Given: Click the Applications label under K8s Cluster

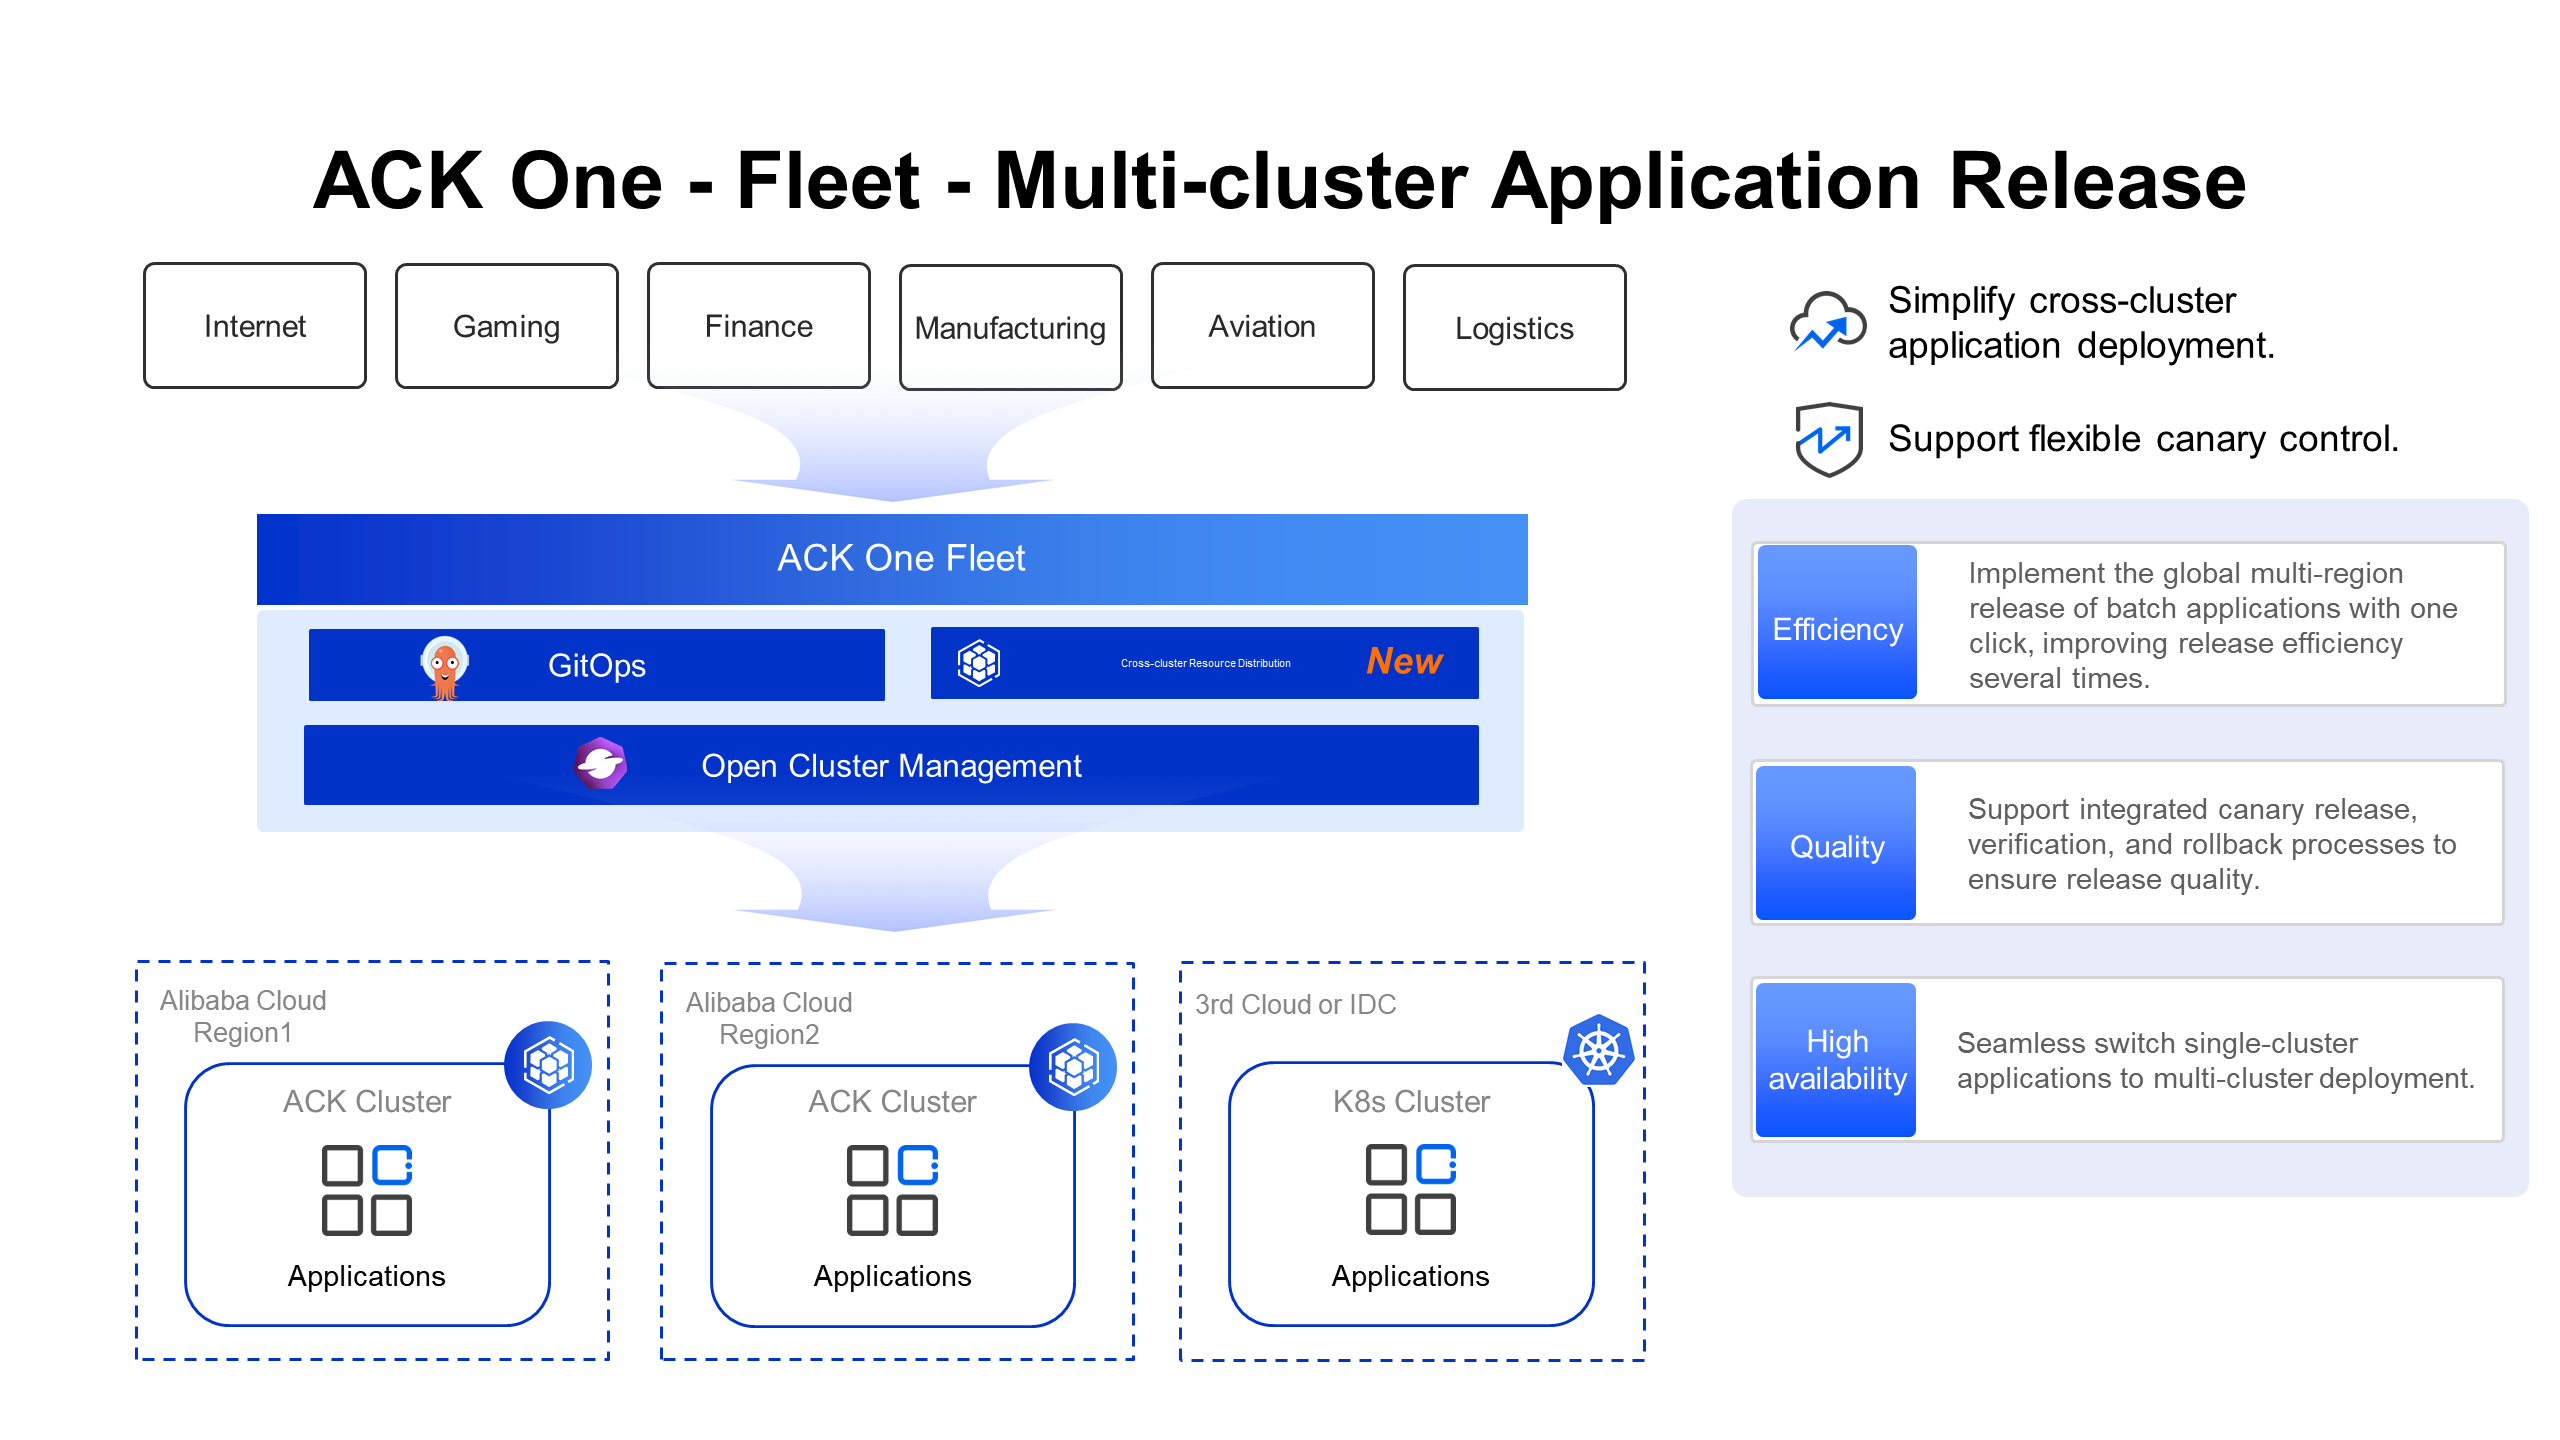Looking at the screenshot, I should tap(1411, 1277).
